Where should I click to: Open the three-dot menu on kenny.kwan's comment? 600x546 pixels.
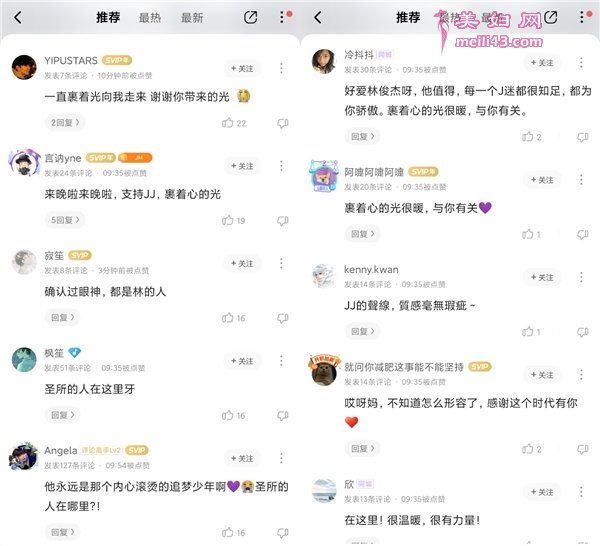coord(581,277)
